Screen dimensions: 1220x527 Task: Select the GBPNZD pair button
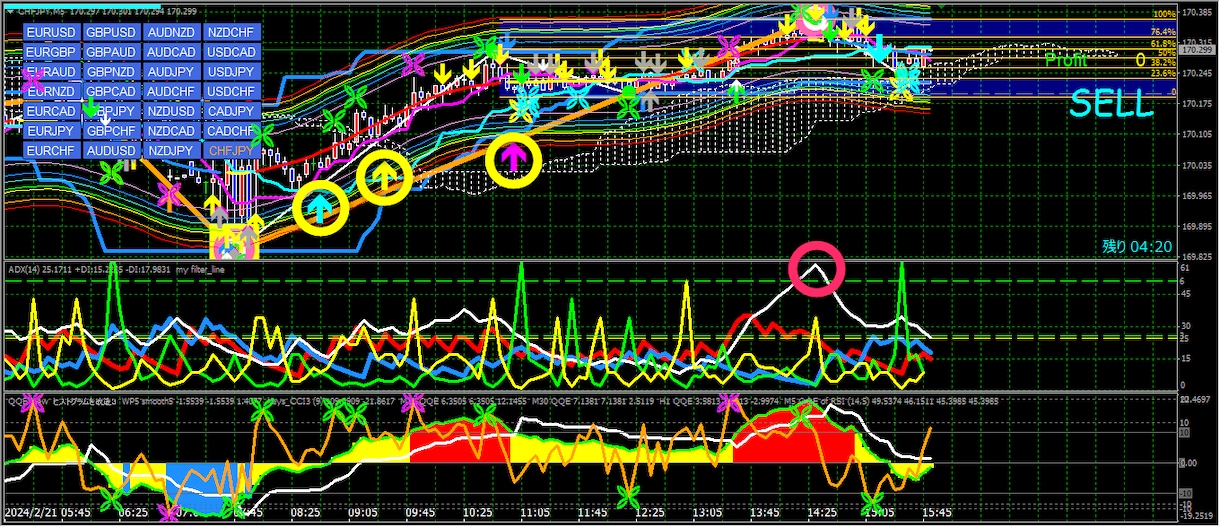pyautogui.click(x=111, y=72)
